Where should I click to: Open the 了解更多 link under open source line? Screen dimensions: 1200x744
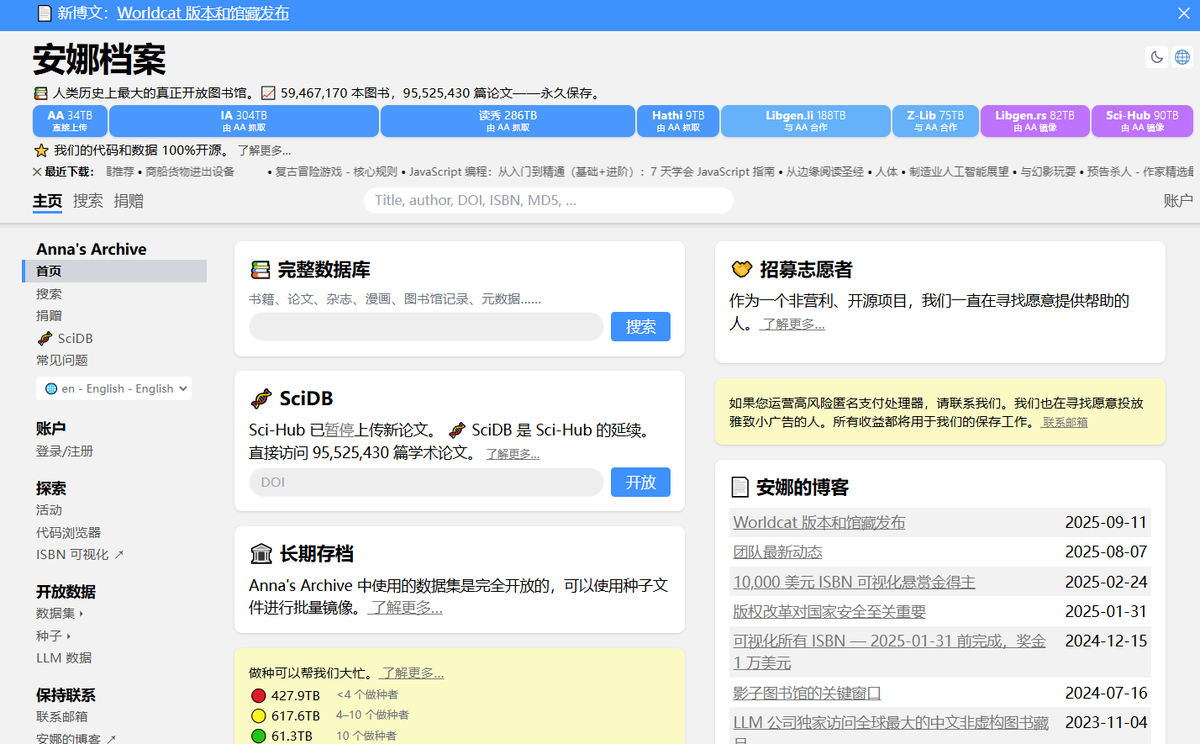264,150
